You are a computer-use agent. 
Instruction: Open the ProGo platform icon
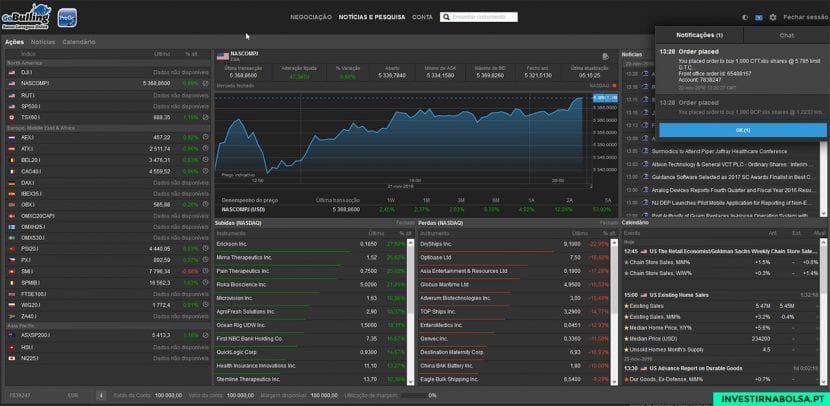(x=66, y=17)
